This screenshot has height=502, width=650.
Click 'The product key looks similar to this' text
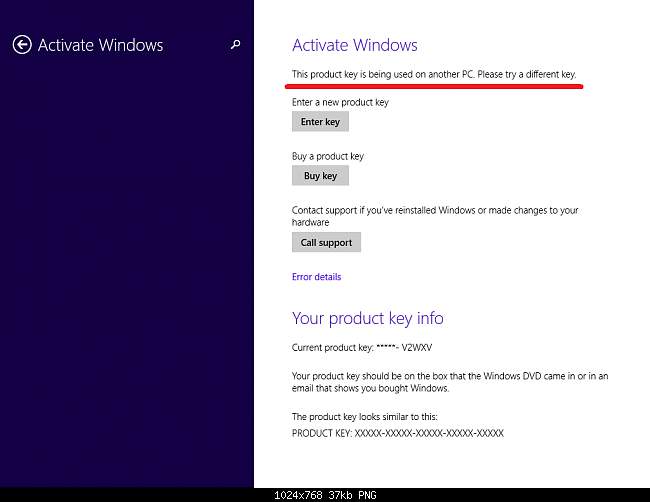pos(364,417)
